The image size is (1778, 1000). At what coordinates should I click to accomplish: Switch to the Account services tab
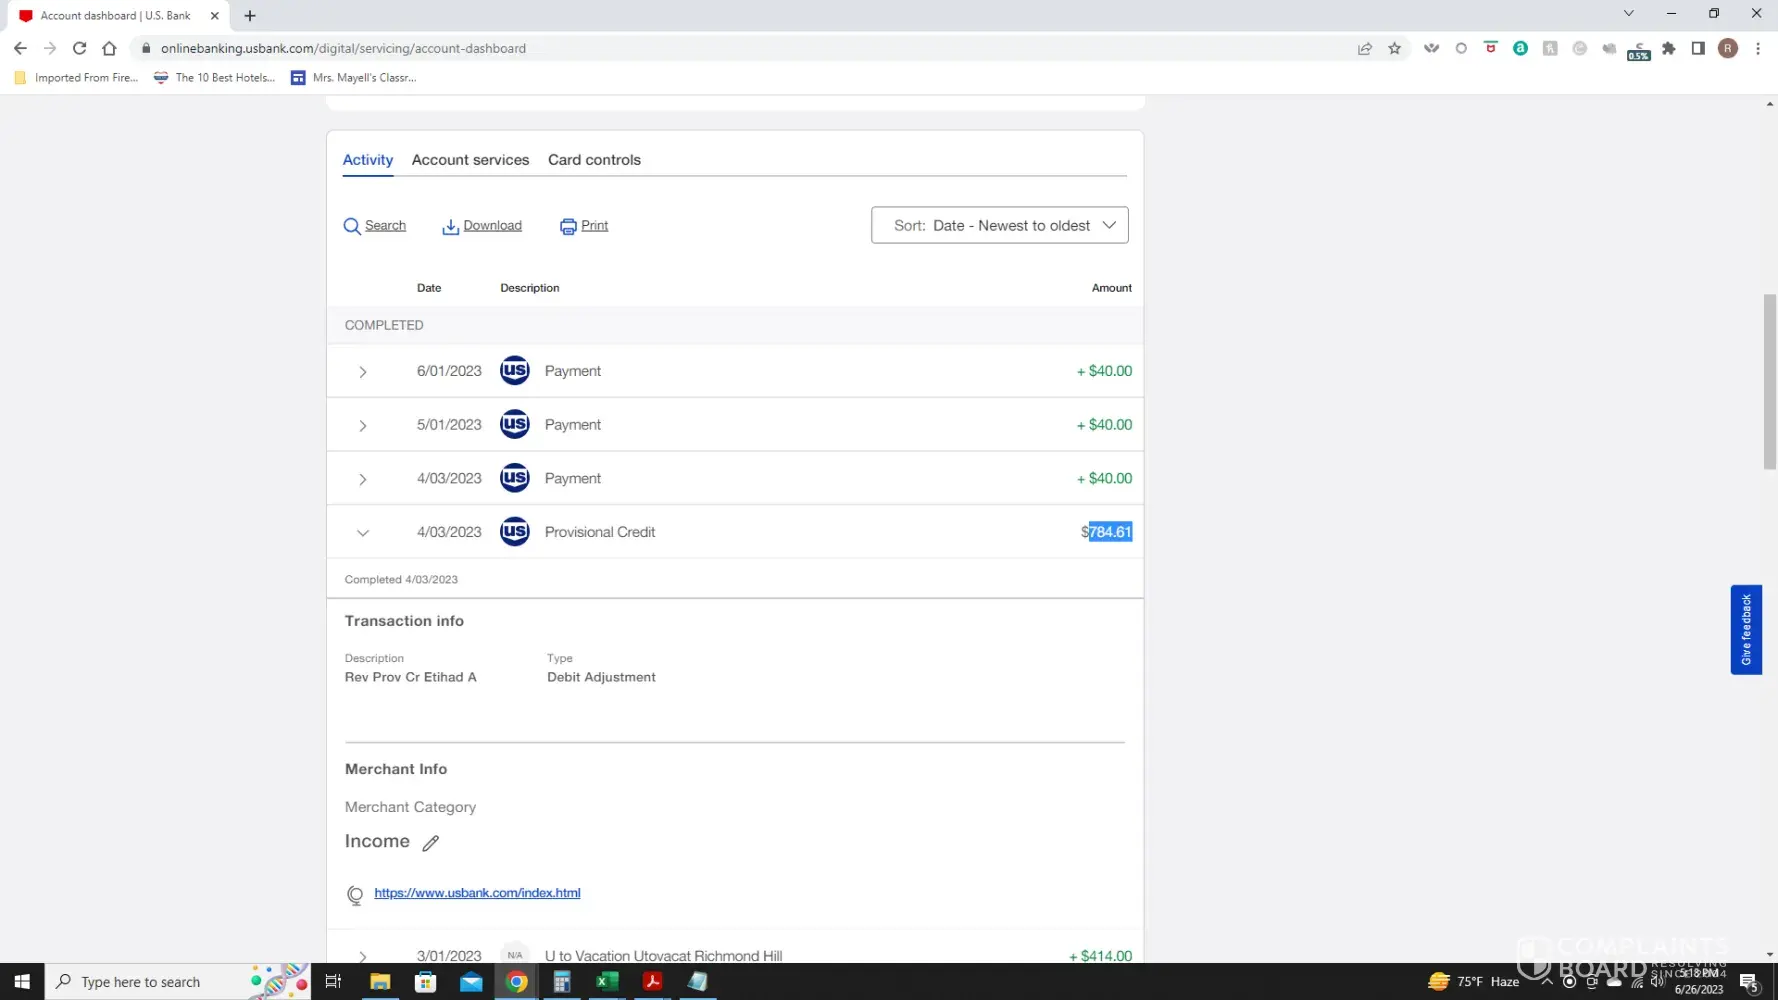point(470,160)
